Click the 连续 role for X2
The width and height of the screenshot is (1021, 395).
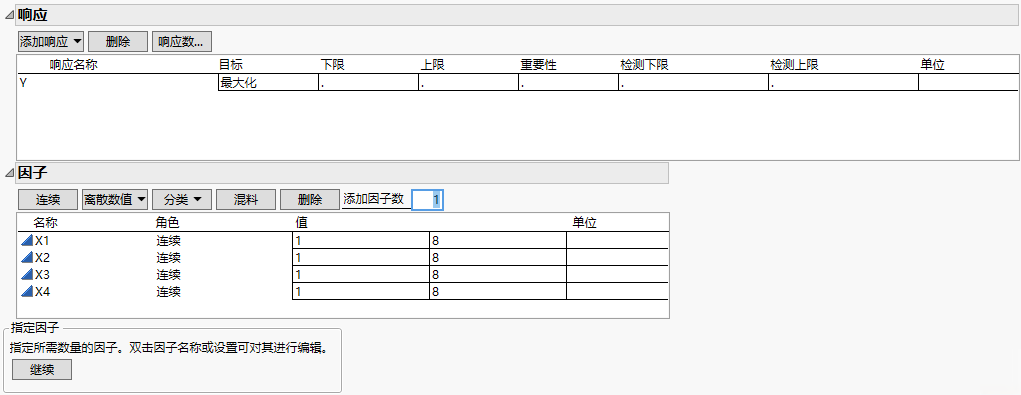(169, 258)
